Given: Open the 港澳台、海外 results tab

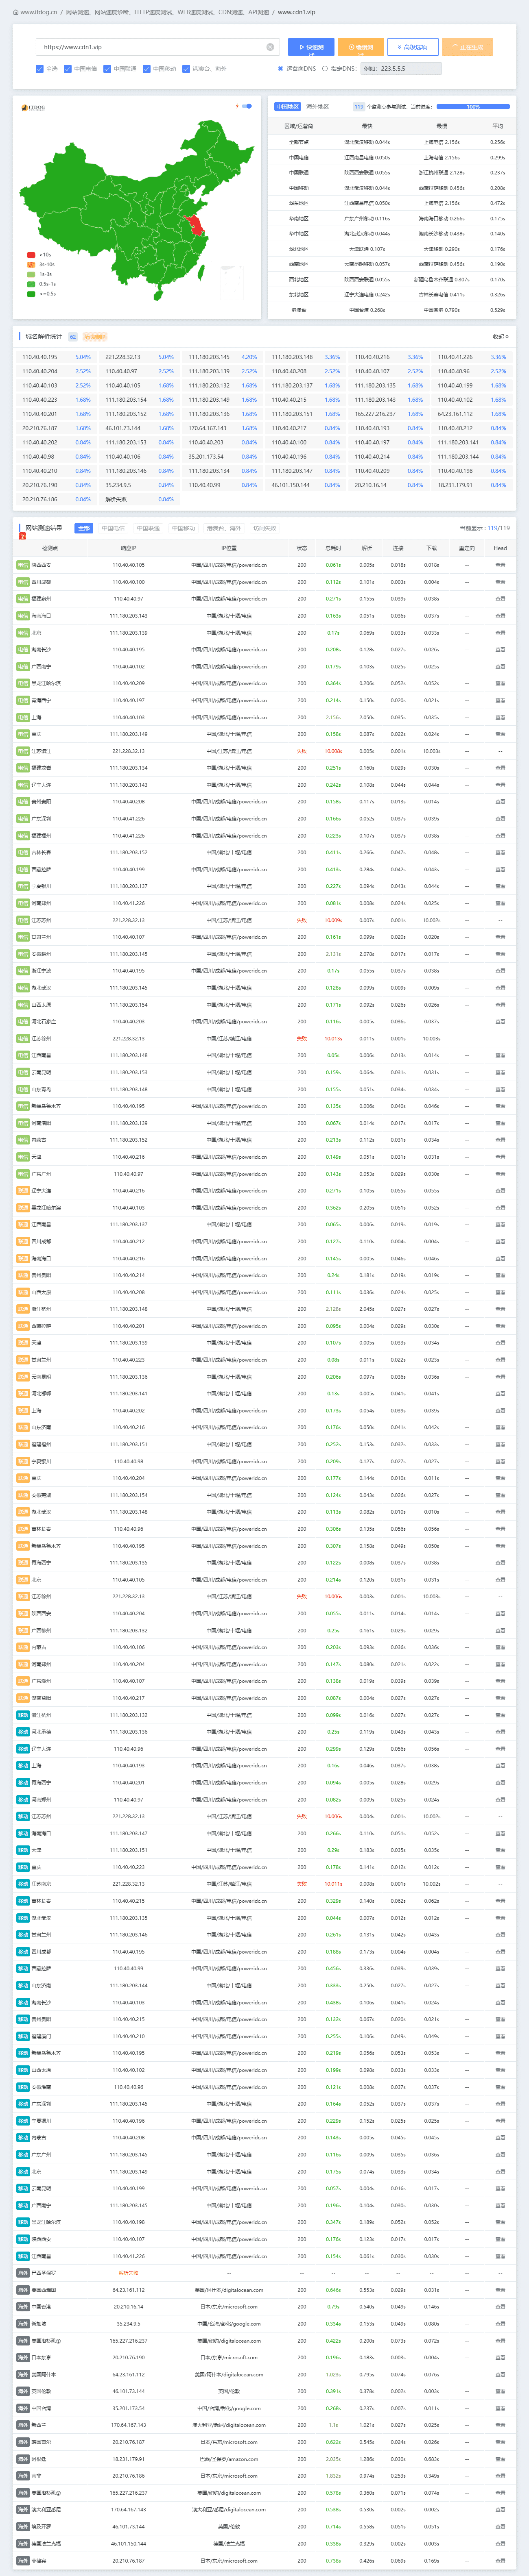Looking at the screenshot, I should [x=224, y=528].
